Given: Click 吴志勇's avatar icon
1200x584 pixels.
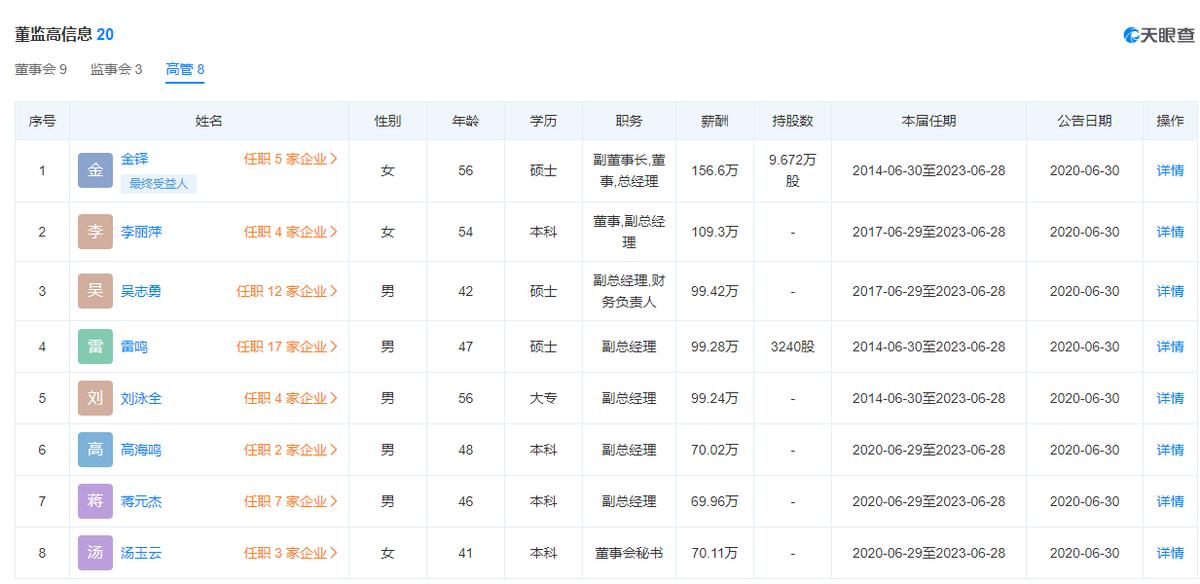Looking at the screenshot, I should click(95, 290).
